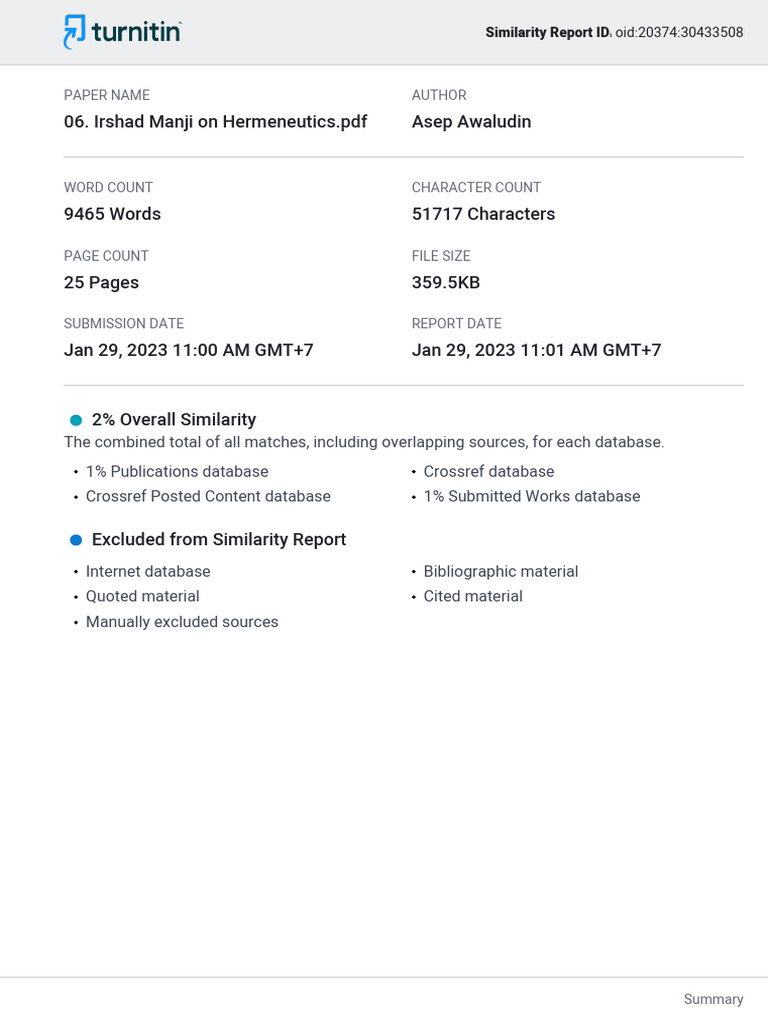Screen dimensions: 768x1024
Task: Click the submission date value
Action: click(189, 350)
